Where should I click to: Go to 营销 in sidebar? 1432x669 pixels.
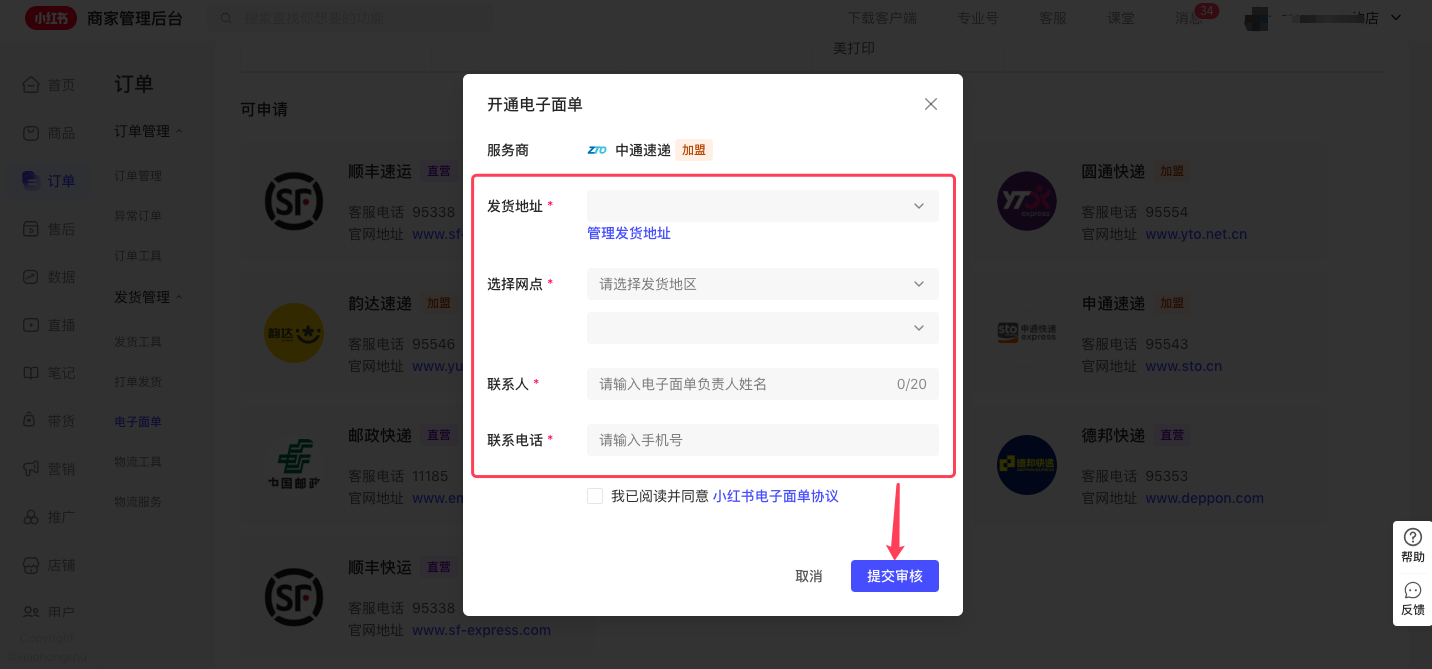coord(50,469)
